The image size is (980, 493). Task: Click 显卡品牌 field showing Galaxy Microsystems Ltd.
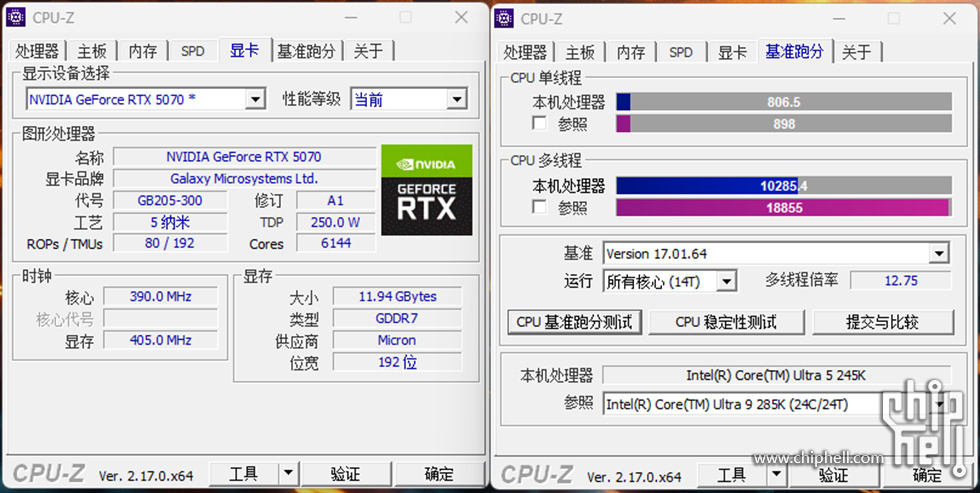244,179
